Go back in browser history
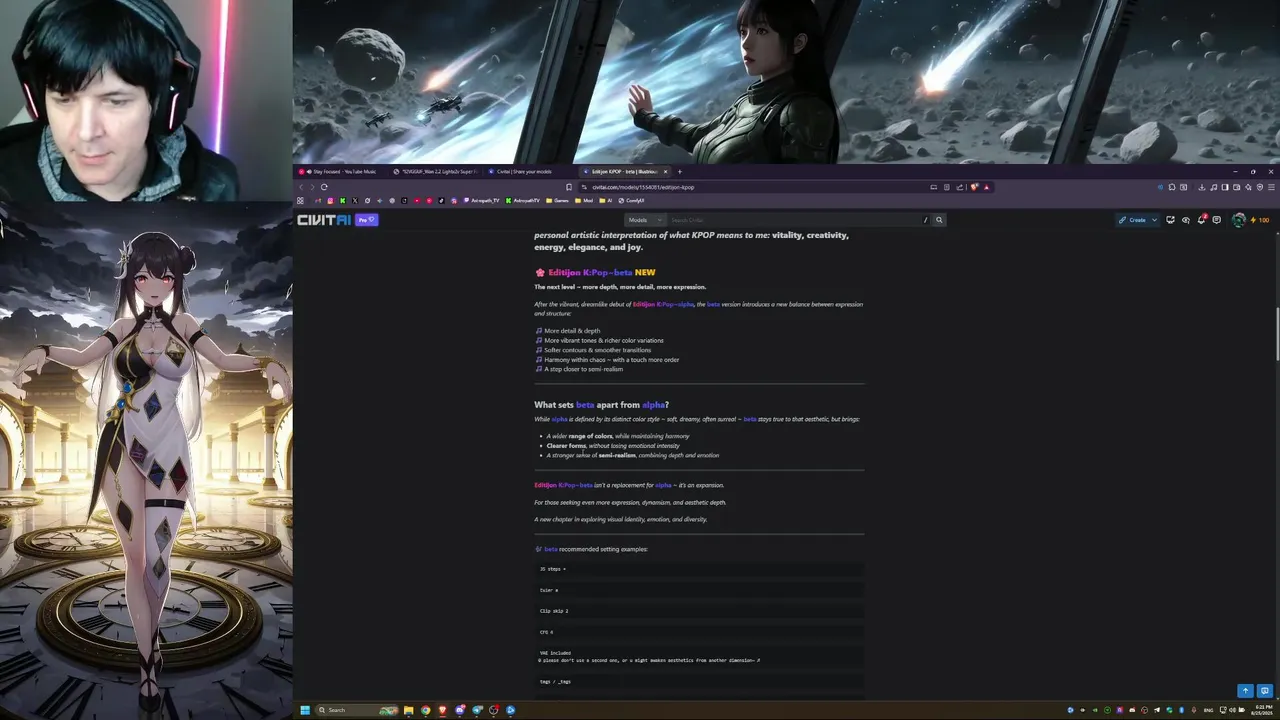The width and height of the screenshot is (1280, 720). tap(301, 187)
